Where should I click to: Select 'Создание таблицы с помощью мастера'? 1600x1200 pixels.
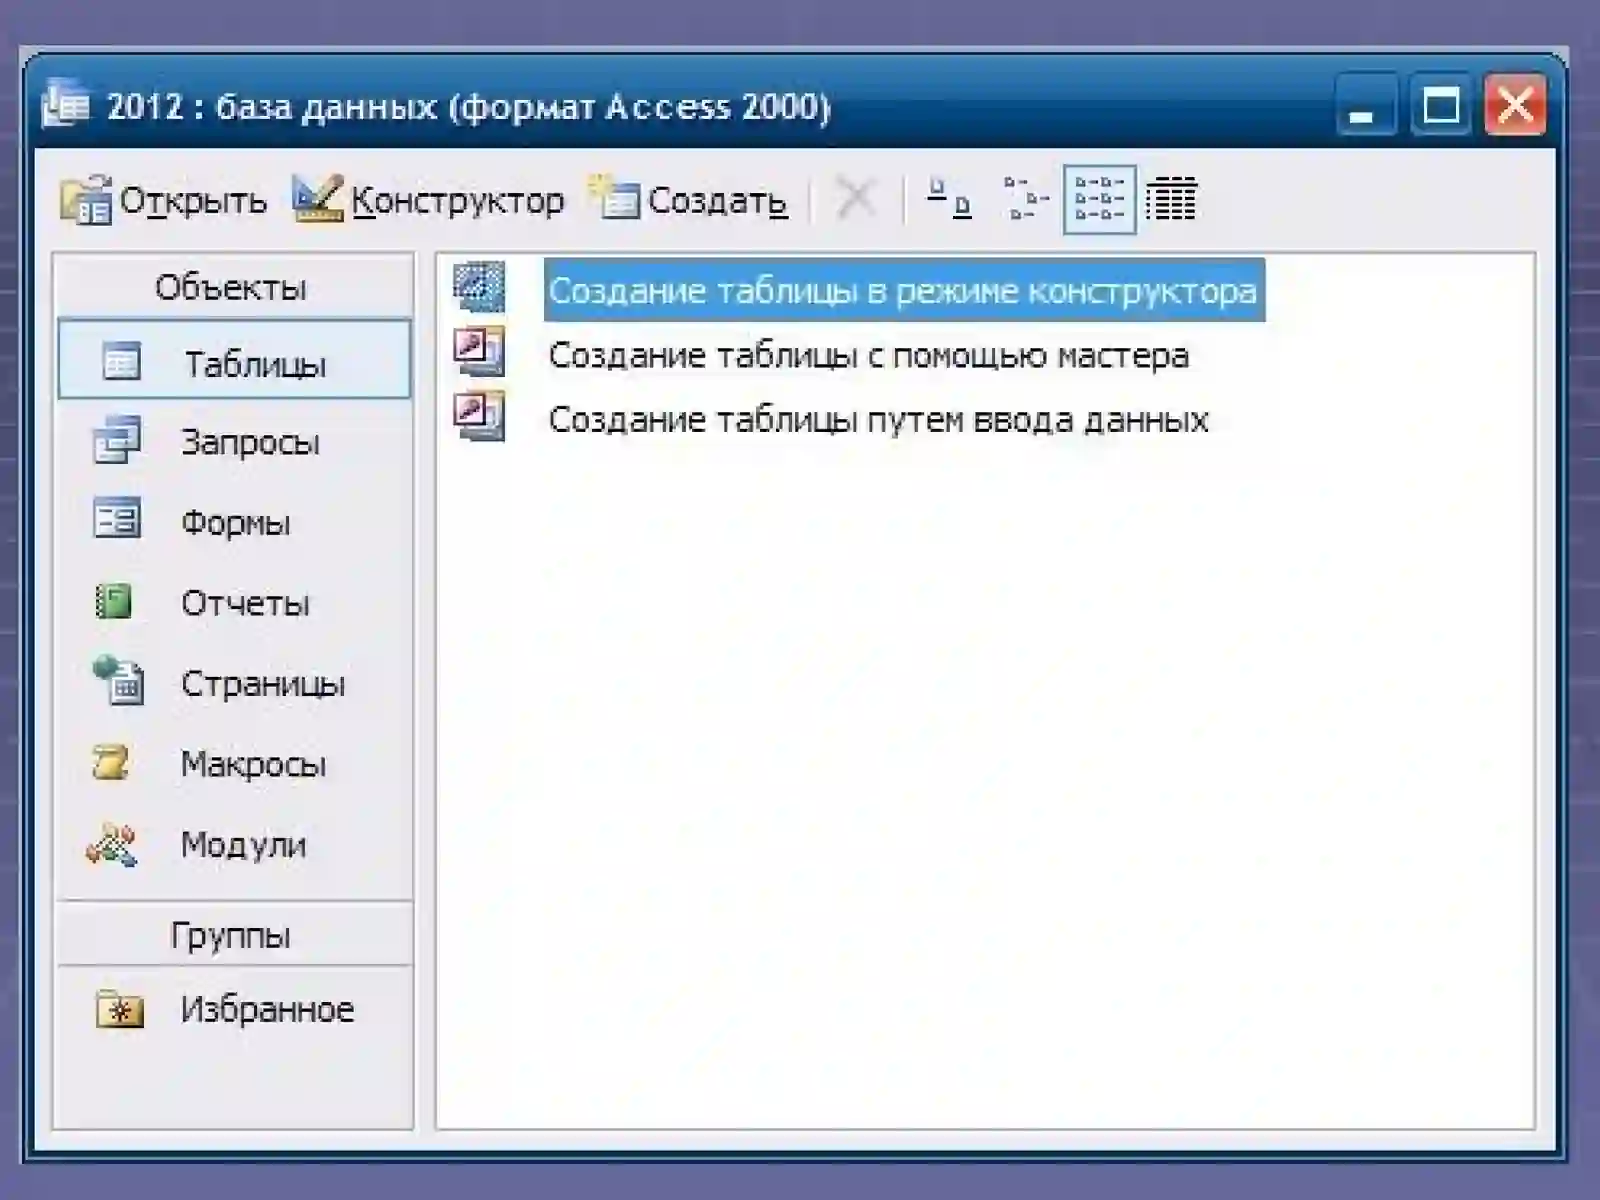(822, 355)
